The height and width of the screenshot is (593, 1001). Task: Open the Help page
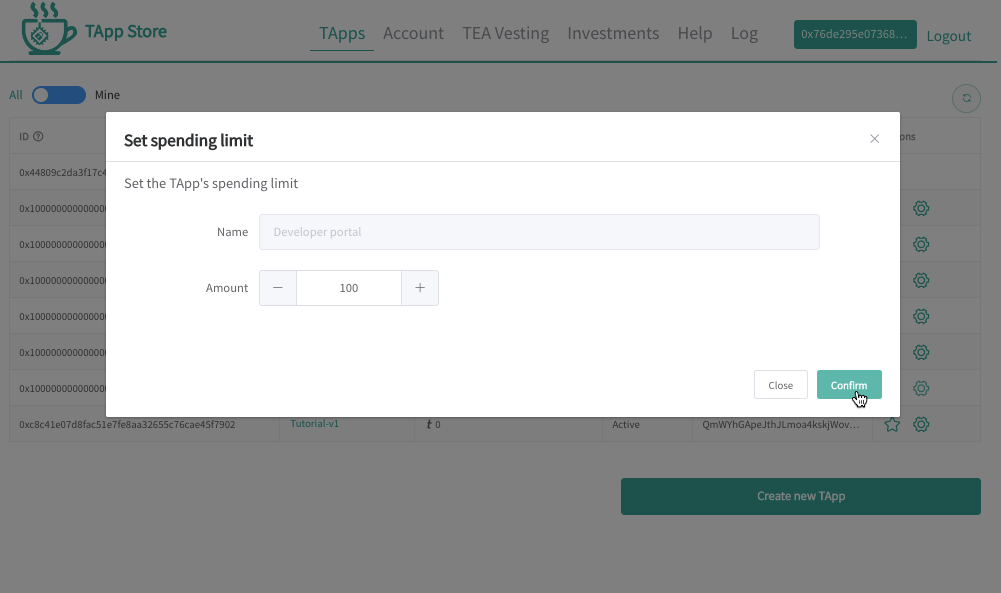click(x=694, y=33)
